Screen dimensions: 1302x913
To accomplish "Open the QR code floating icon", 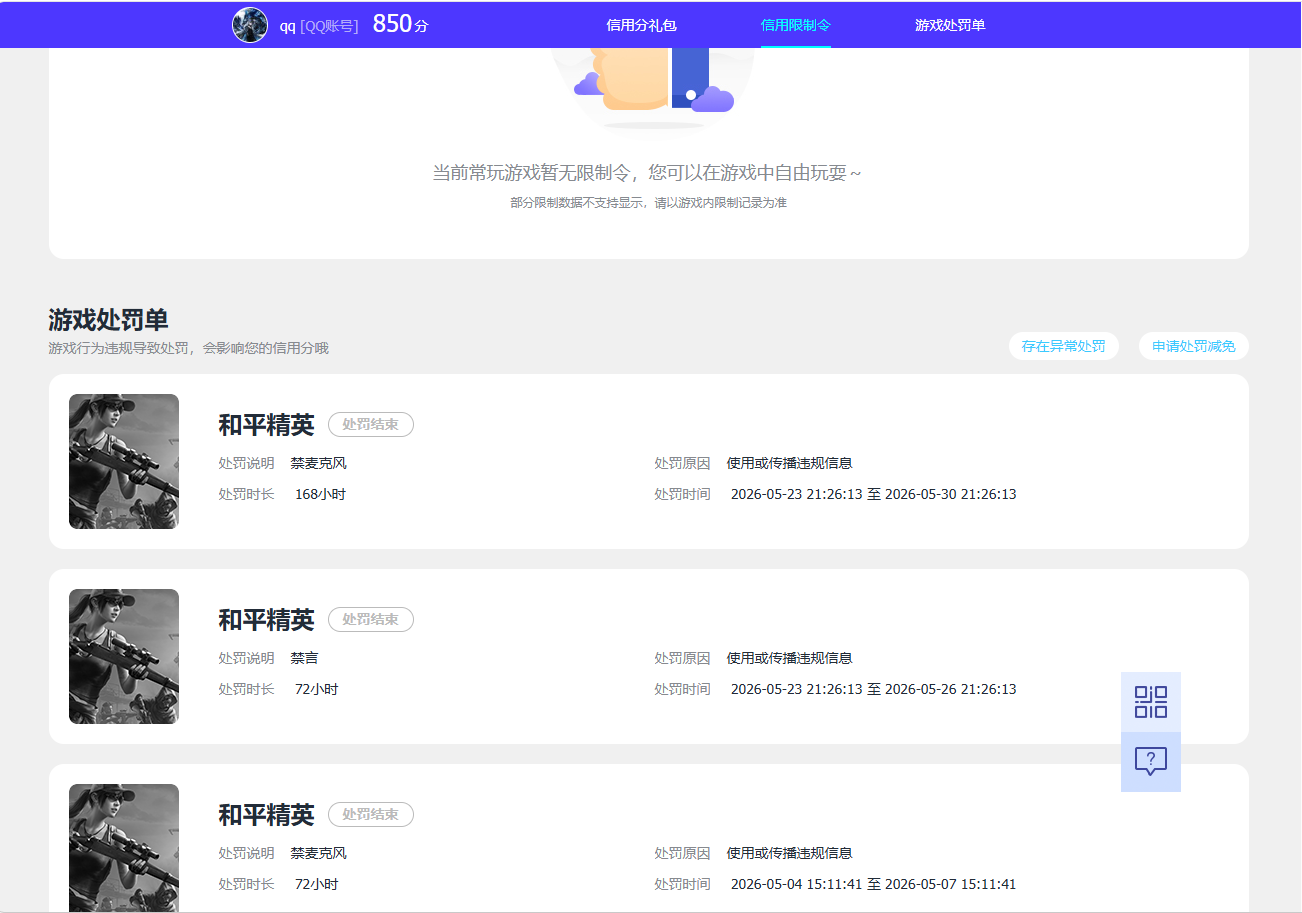I will (x=1151, y=702).
